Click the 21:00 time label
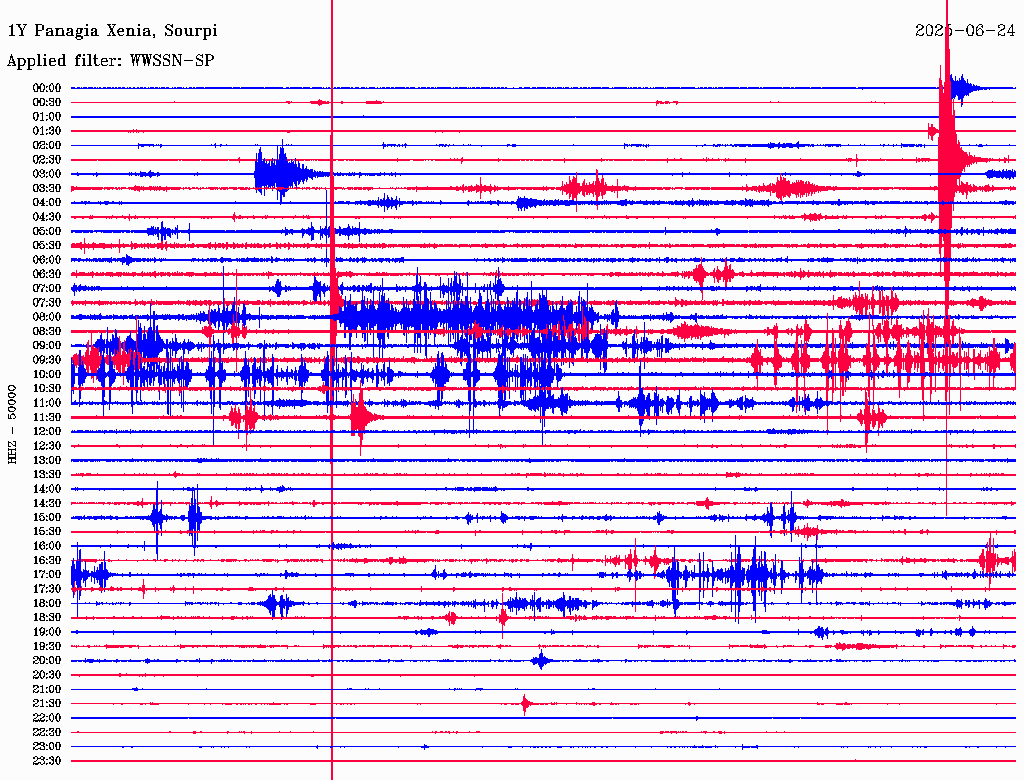 [x=47, y=690]
